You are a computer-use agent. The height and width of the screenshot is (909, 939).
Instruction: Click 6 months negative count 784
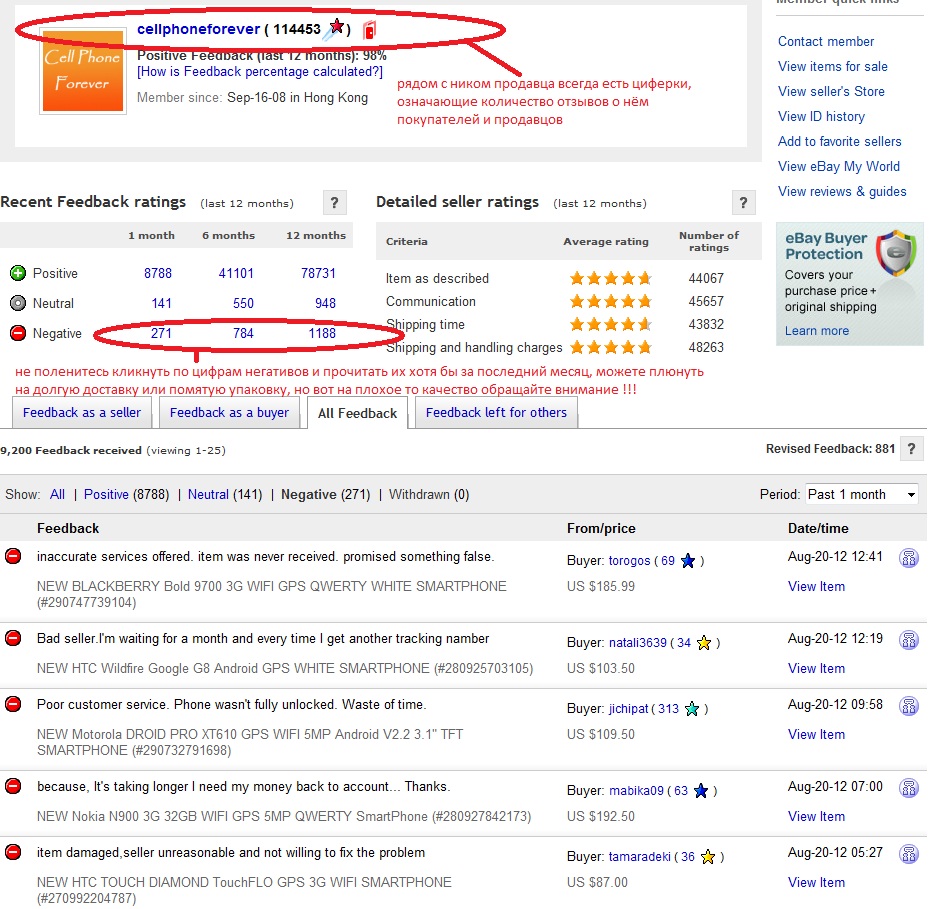point(244,334)
